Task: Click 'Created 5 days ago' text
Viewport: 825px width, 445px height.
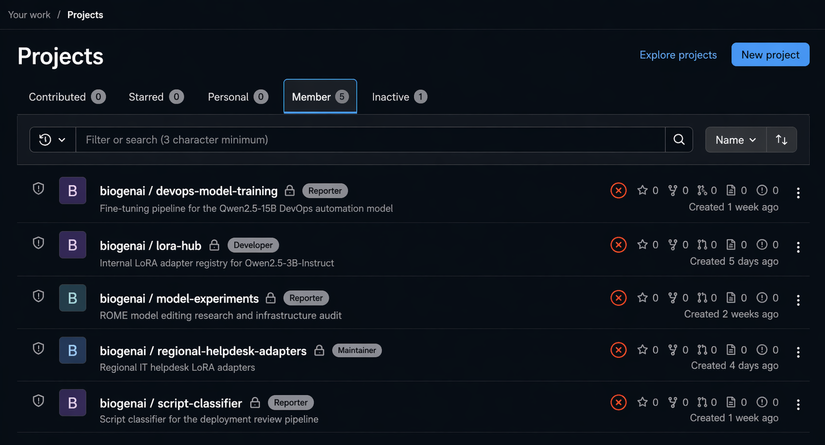Action: (734, 261)
